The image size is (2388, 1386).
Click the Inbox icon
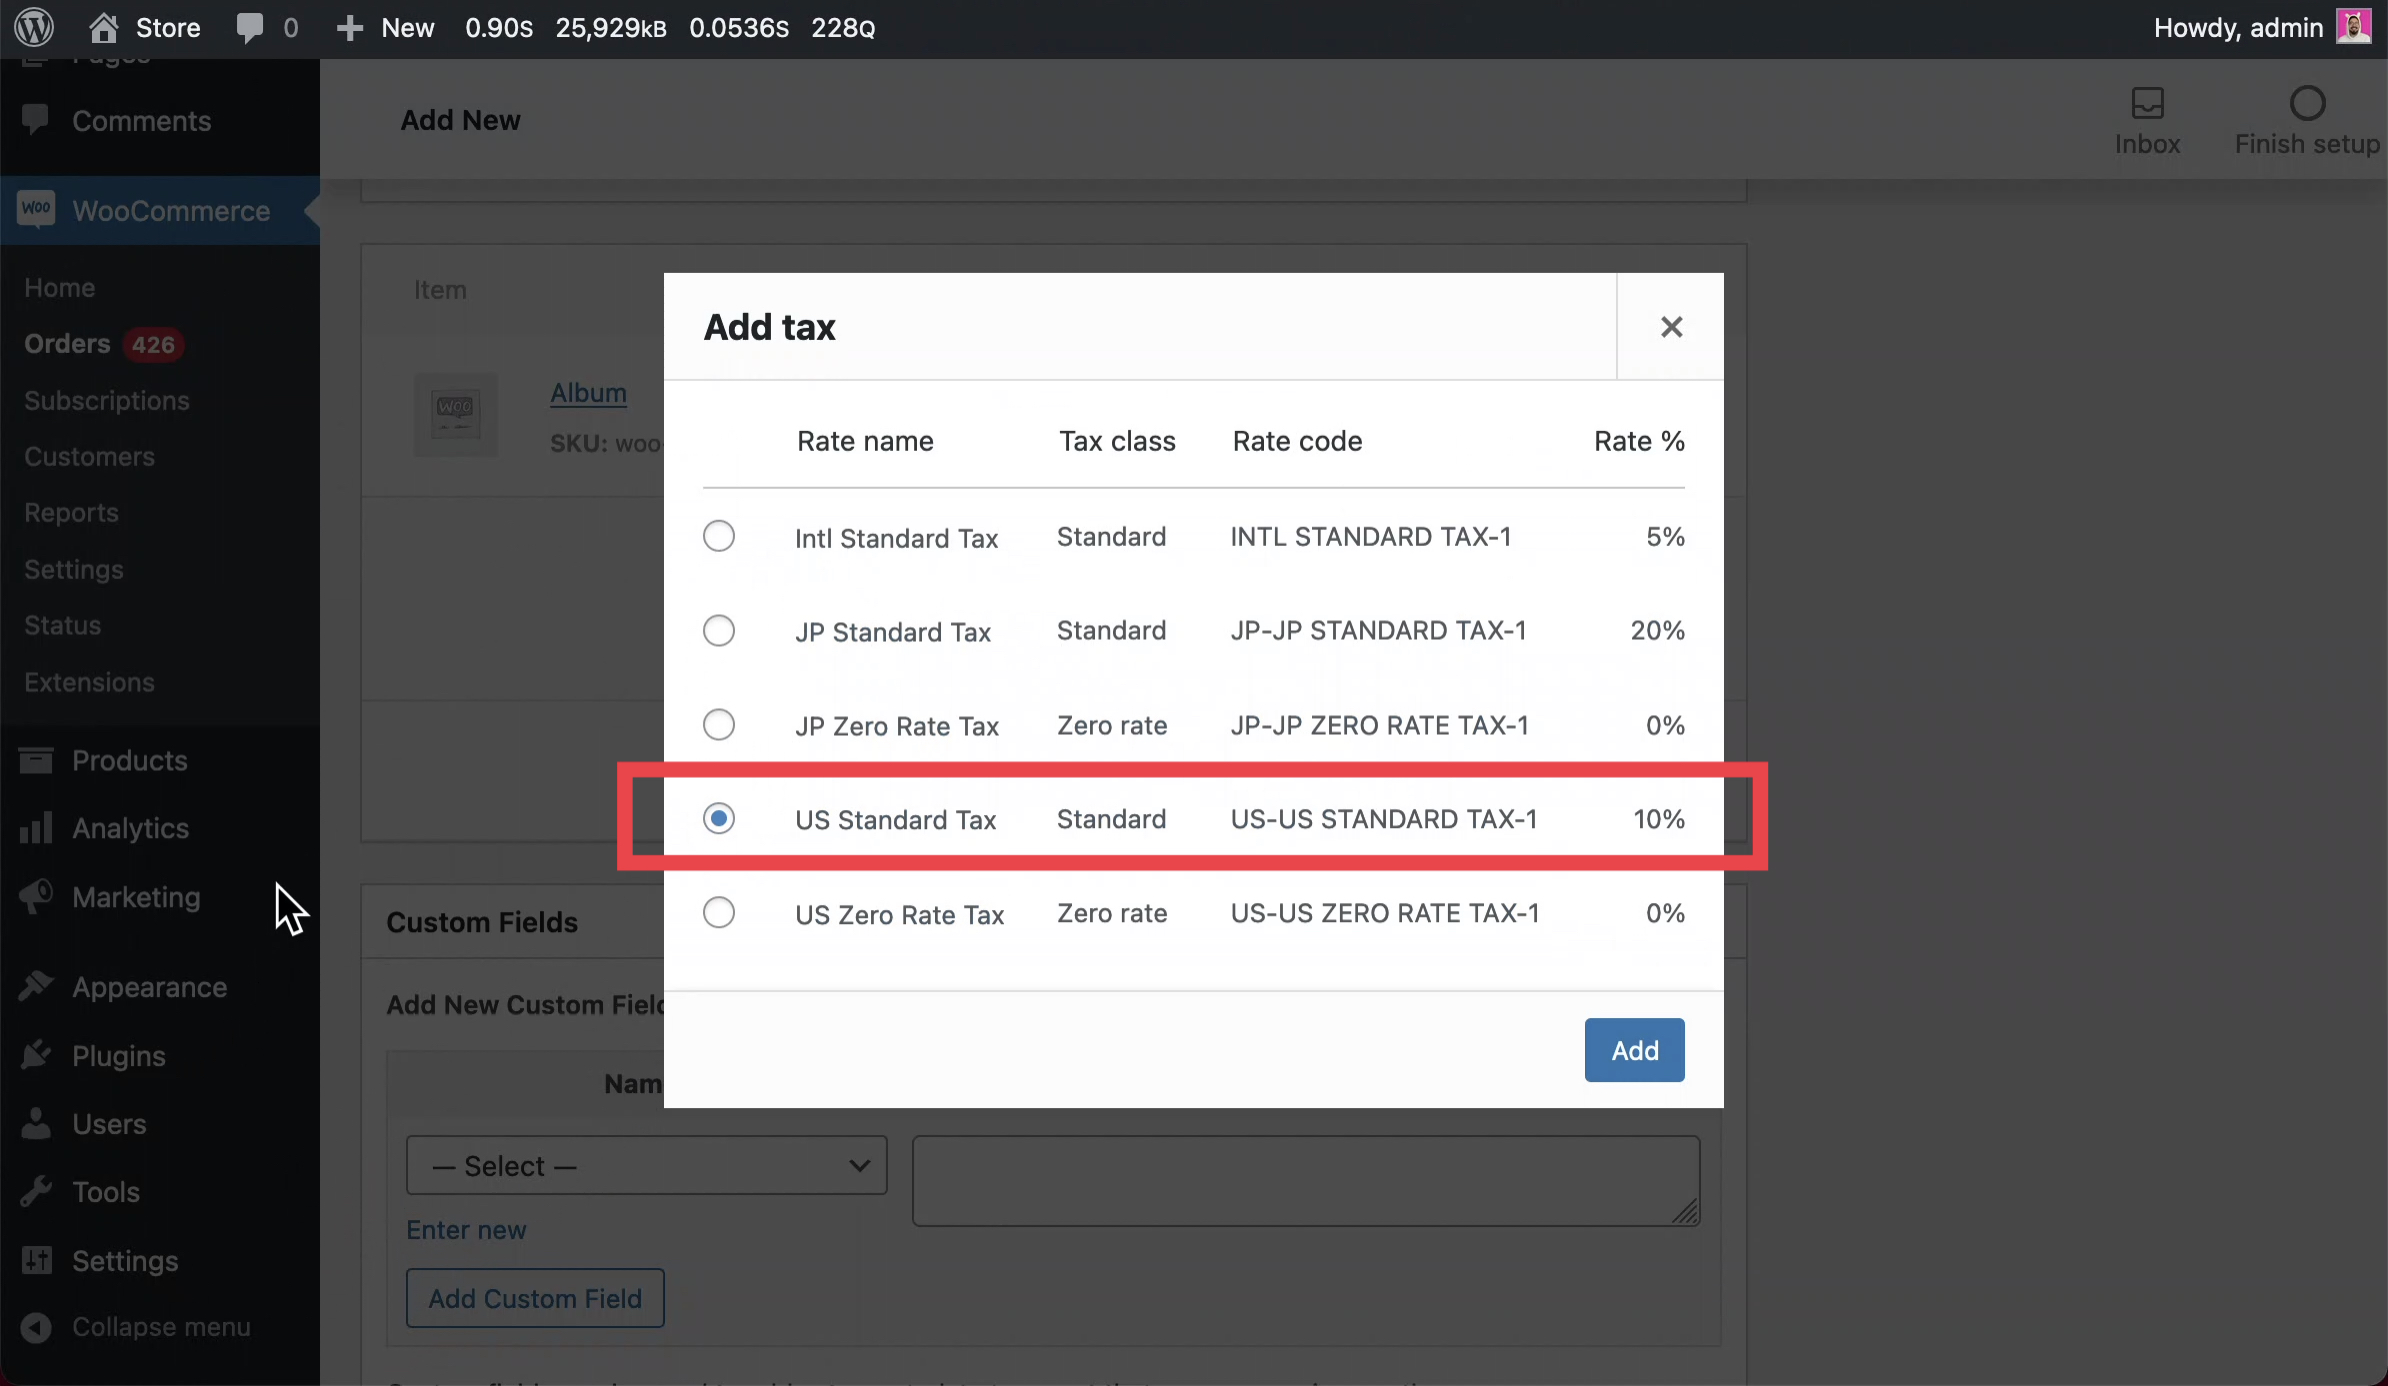pos(2147,103)
